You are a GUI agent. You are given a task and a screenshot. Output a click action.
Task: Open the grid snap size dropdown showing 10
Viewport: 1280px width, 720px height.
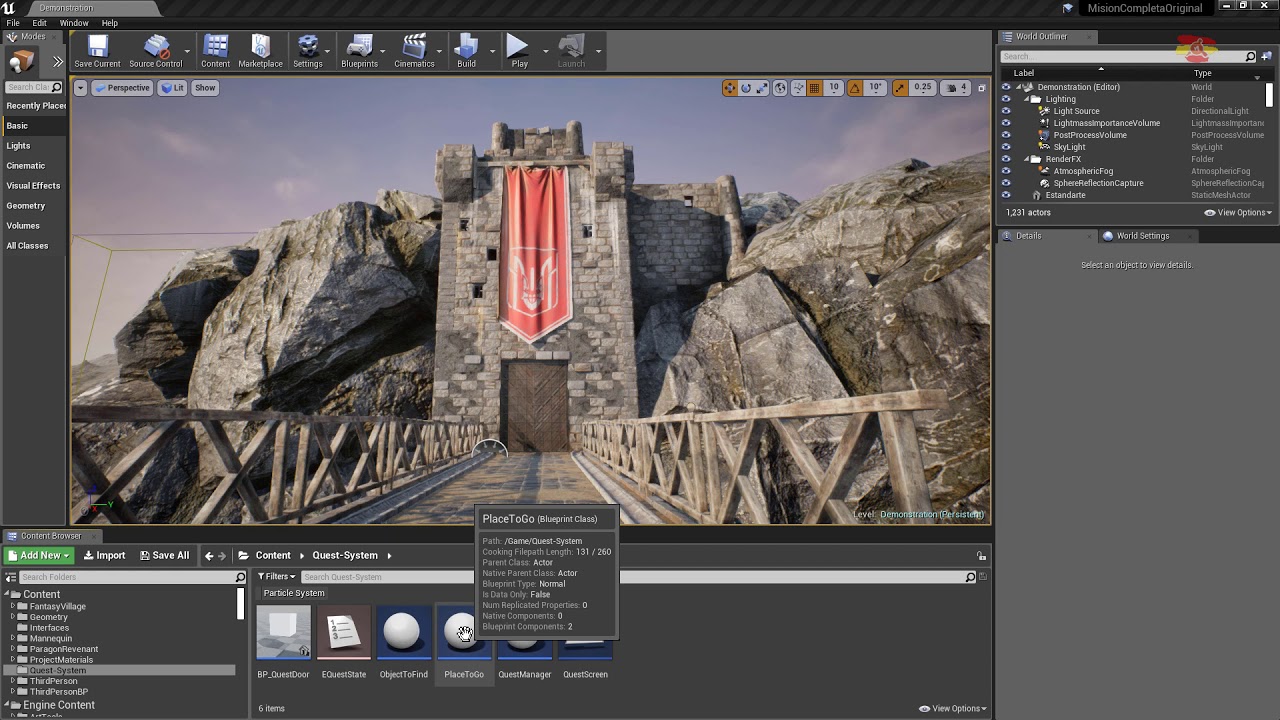(x=834, y=88)
